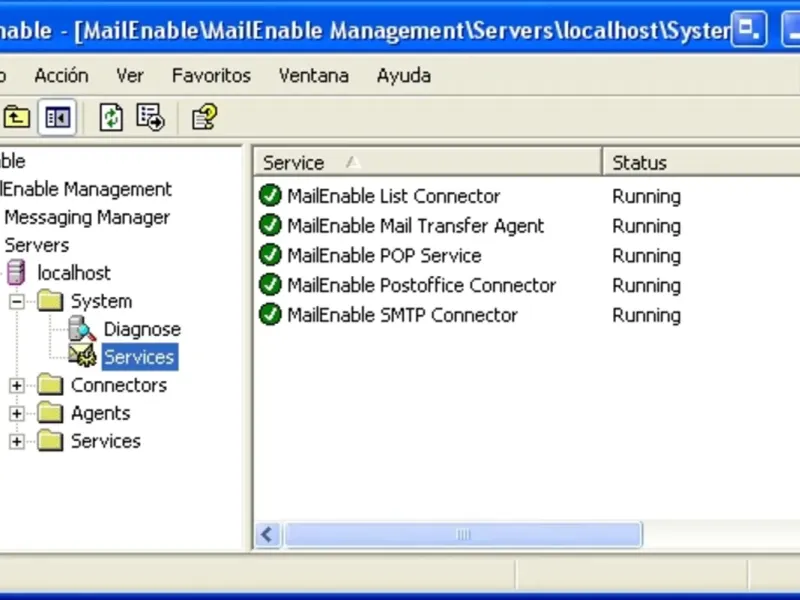
Task: Sort by the Service column header
Action: pyautogui.click(x=428, y=163)
